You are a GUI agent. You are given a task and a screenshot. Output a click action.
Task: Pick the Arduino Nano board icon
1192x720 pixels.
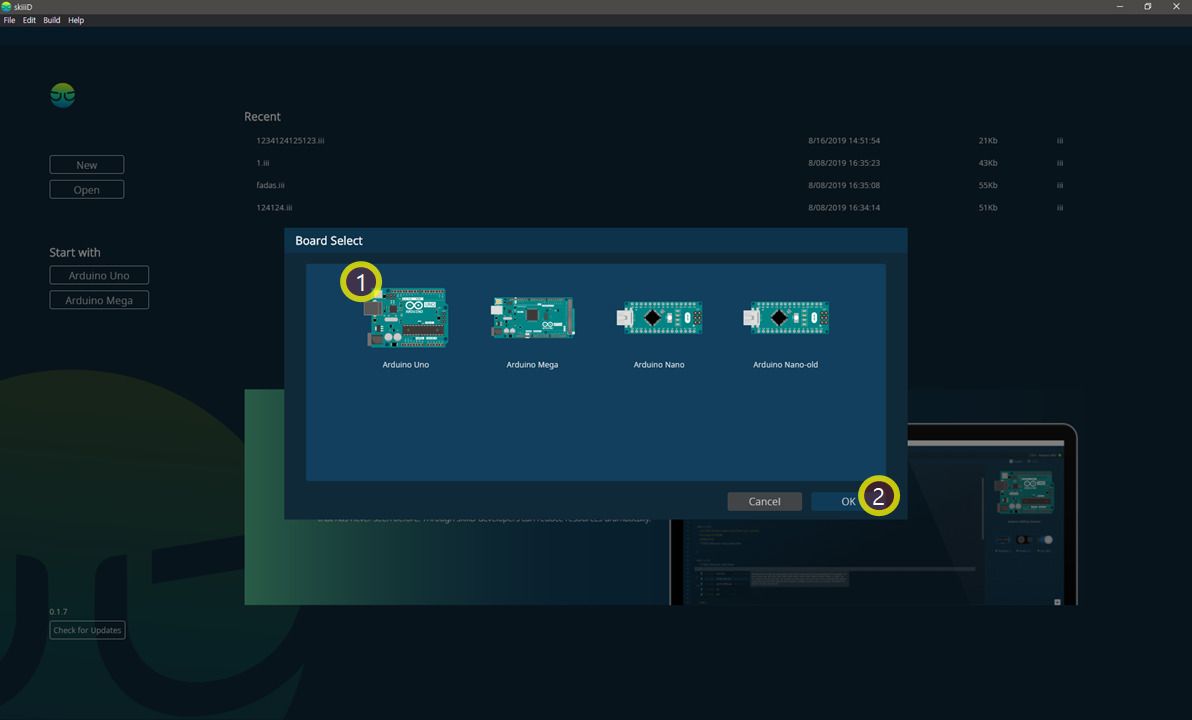click(x=659, y=318)
